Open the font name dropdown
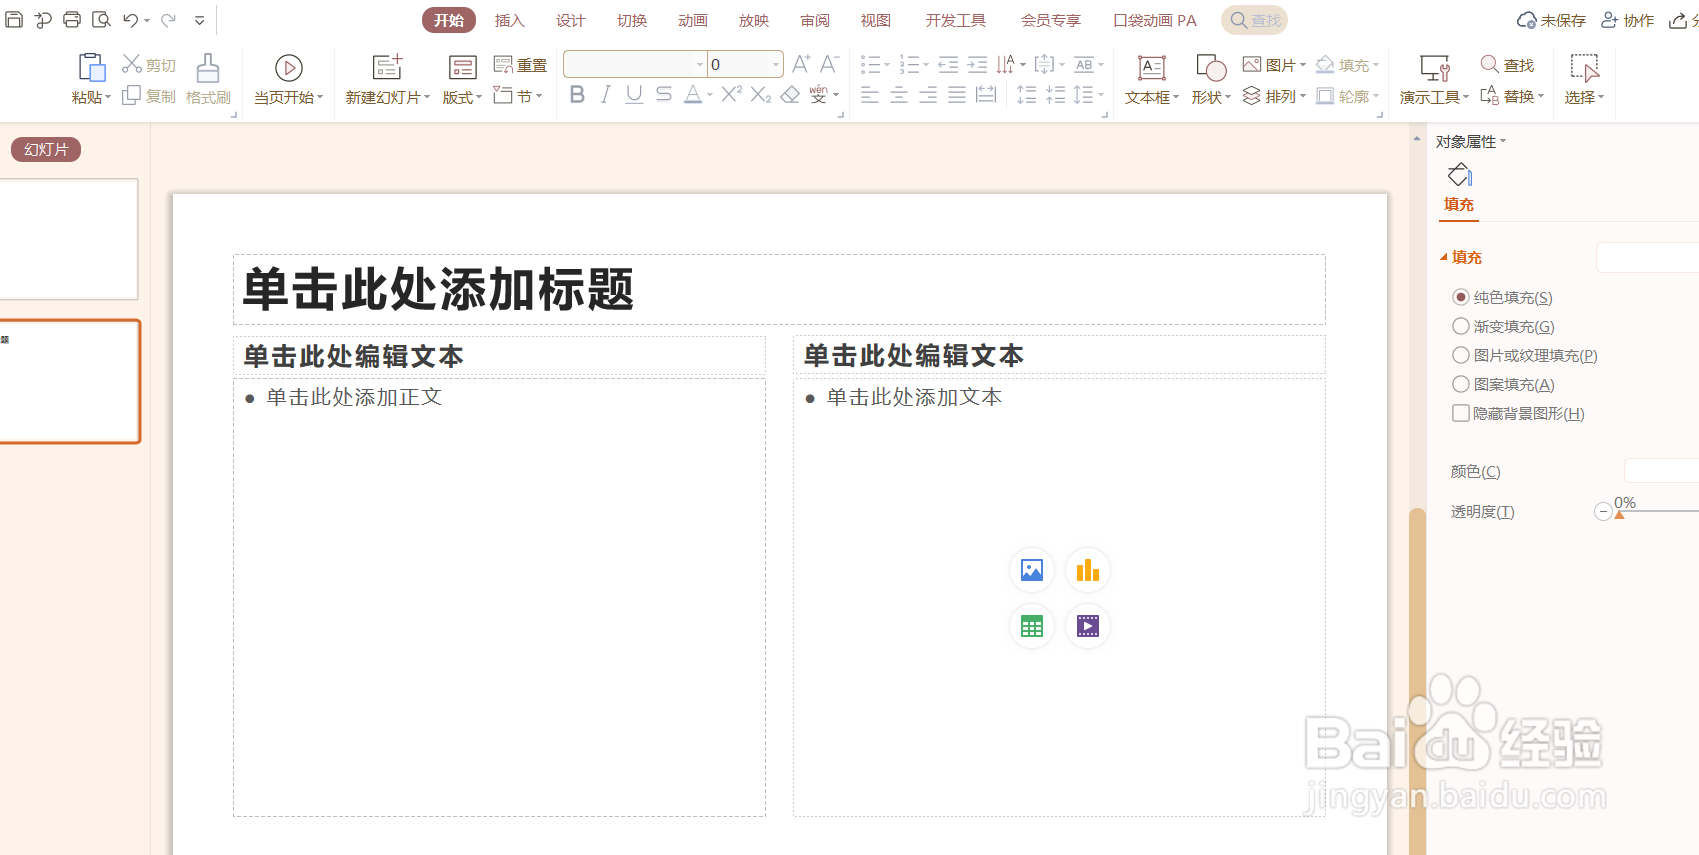Image resolution: width=1699 pixels, height=855 pixels. point(700,64)
